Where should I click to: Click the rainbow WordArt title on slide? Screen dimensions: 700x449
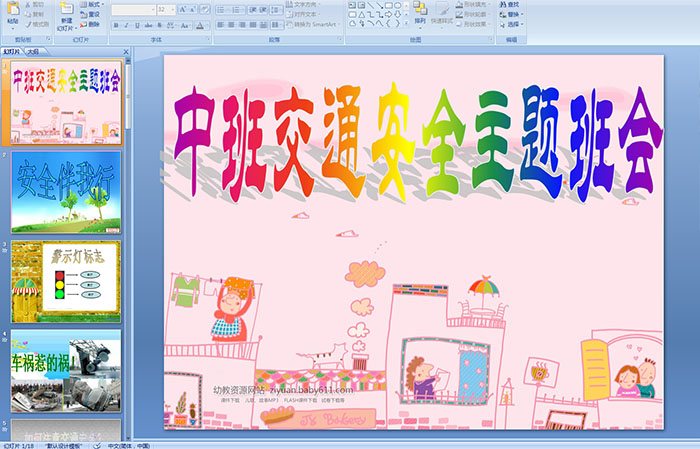tap(418, 142)
